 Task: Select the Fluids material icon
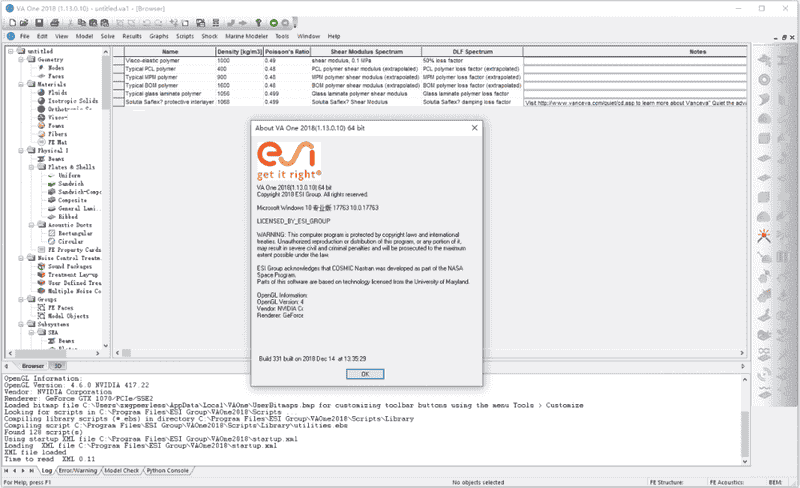pos(41,92)
